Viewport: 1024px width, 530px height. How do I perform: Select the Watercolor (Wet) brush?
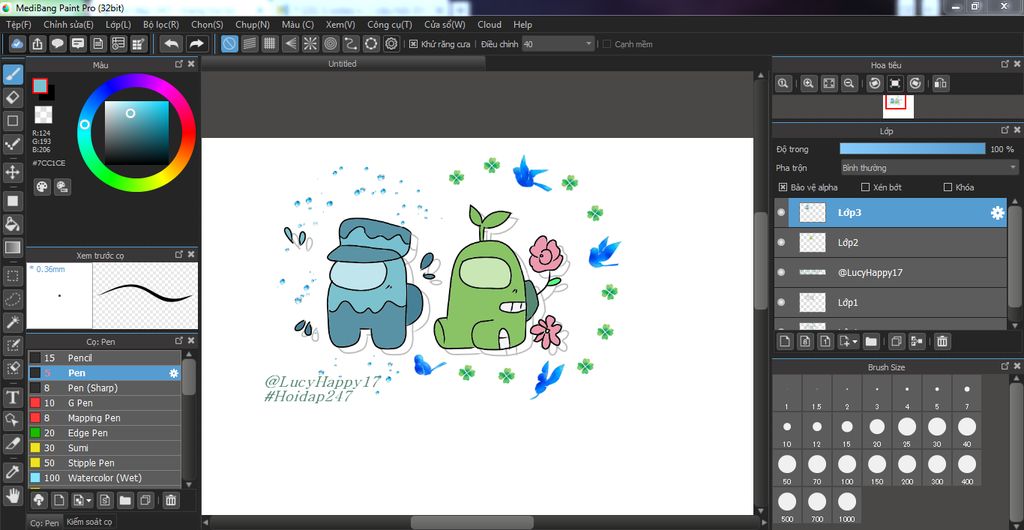[x=104, y=478]
